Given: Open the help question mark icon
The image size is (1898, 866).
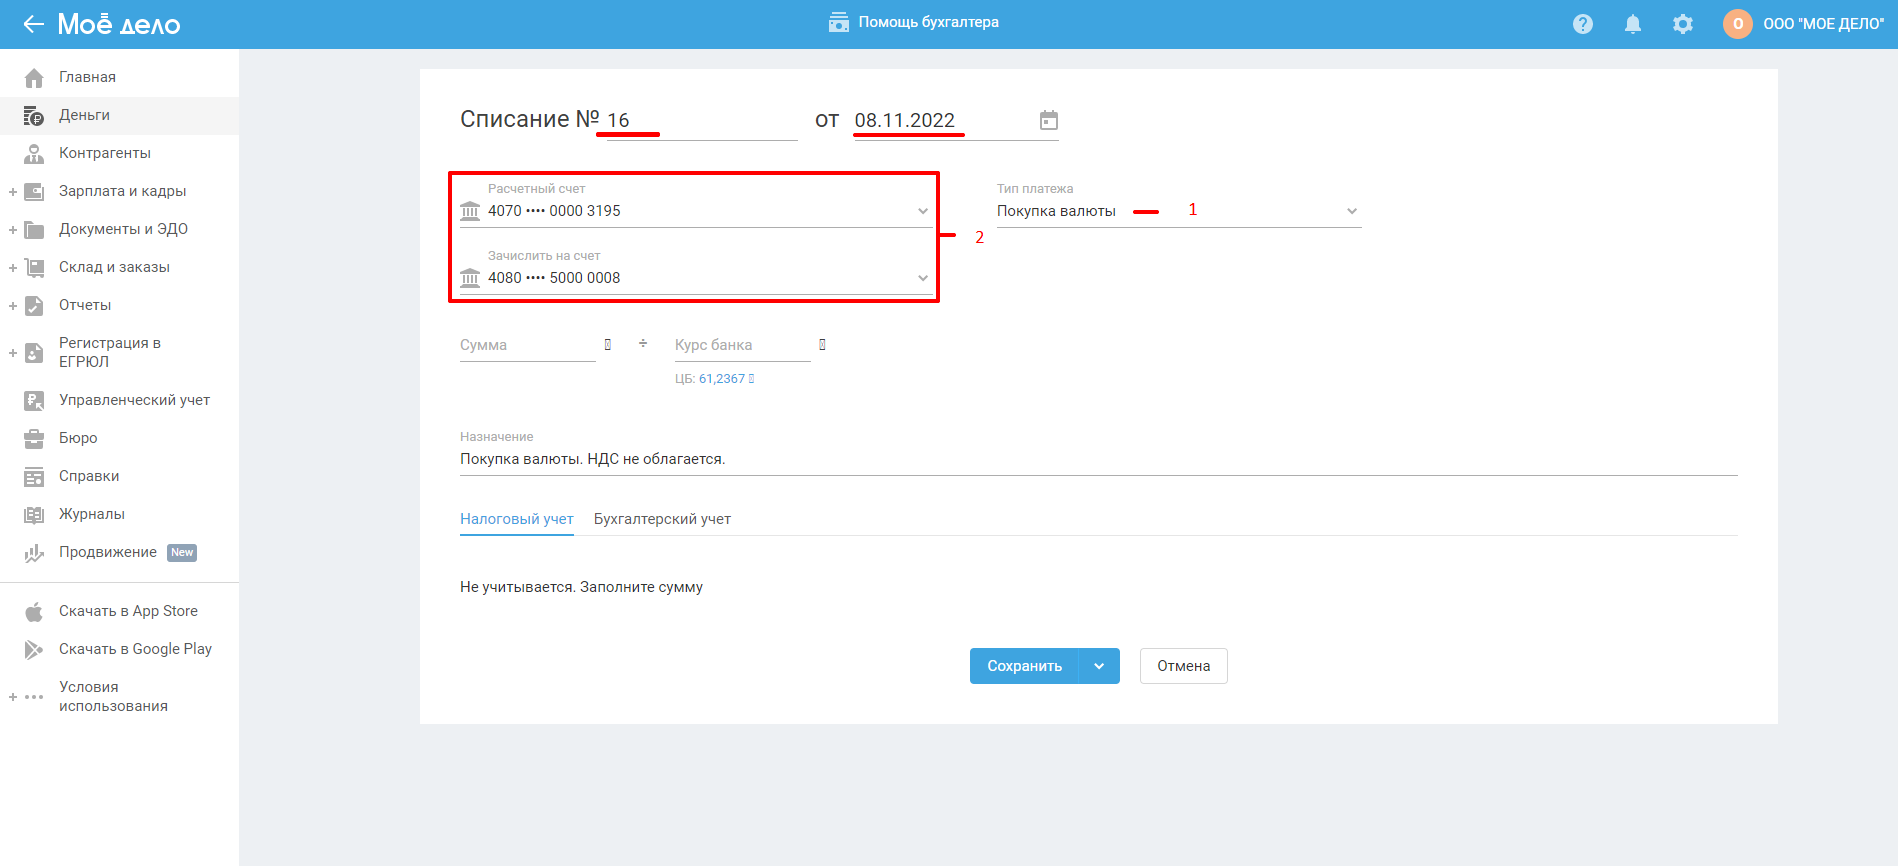Looking at the screenshot, I should 1583,24.
